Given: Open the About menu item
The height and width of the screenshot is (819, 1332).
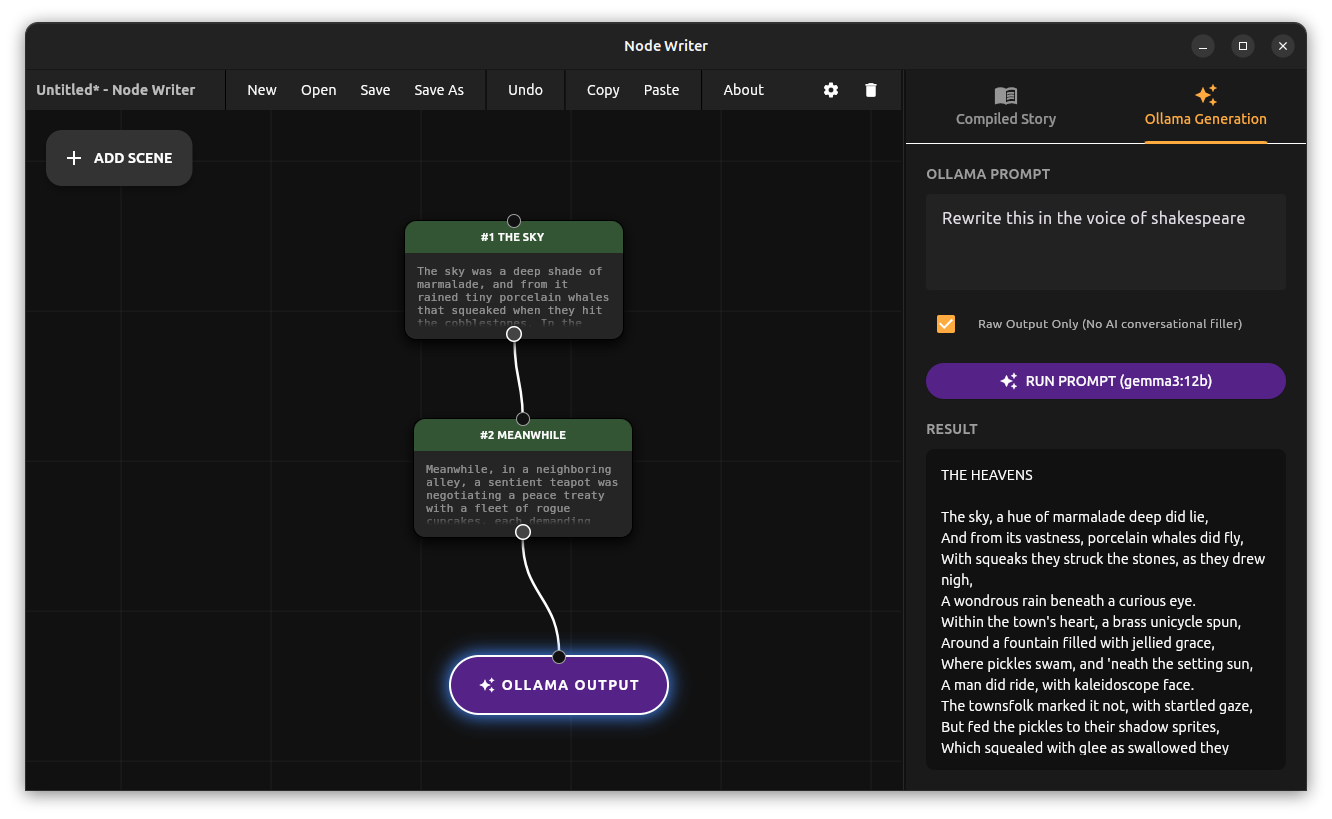Looking at the screenshot, I should point(743,90).
